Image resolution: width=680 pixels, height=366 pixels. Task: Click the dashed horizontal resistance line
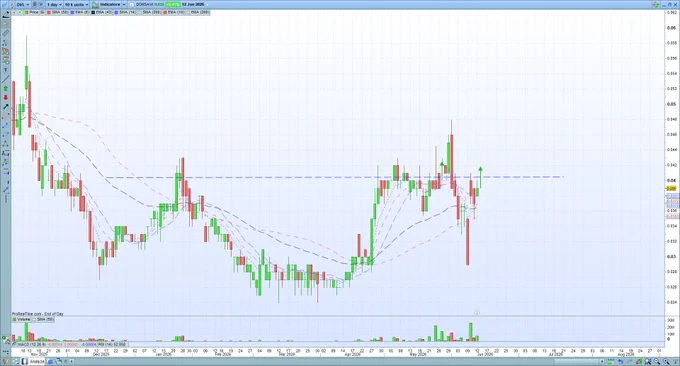tap(334, 177)
